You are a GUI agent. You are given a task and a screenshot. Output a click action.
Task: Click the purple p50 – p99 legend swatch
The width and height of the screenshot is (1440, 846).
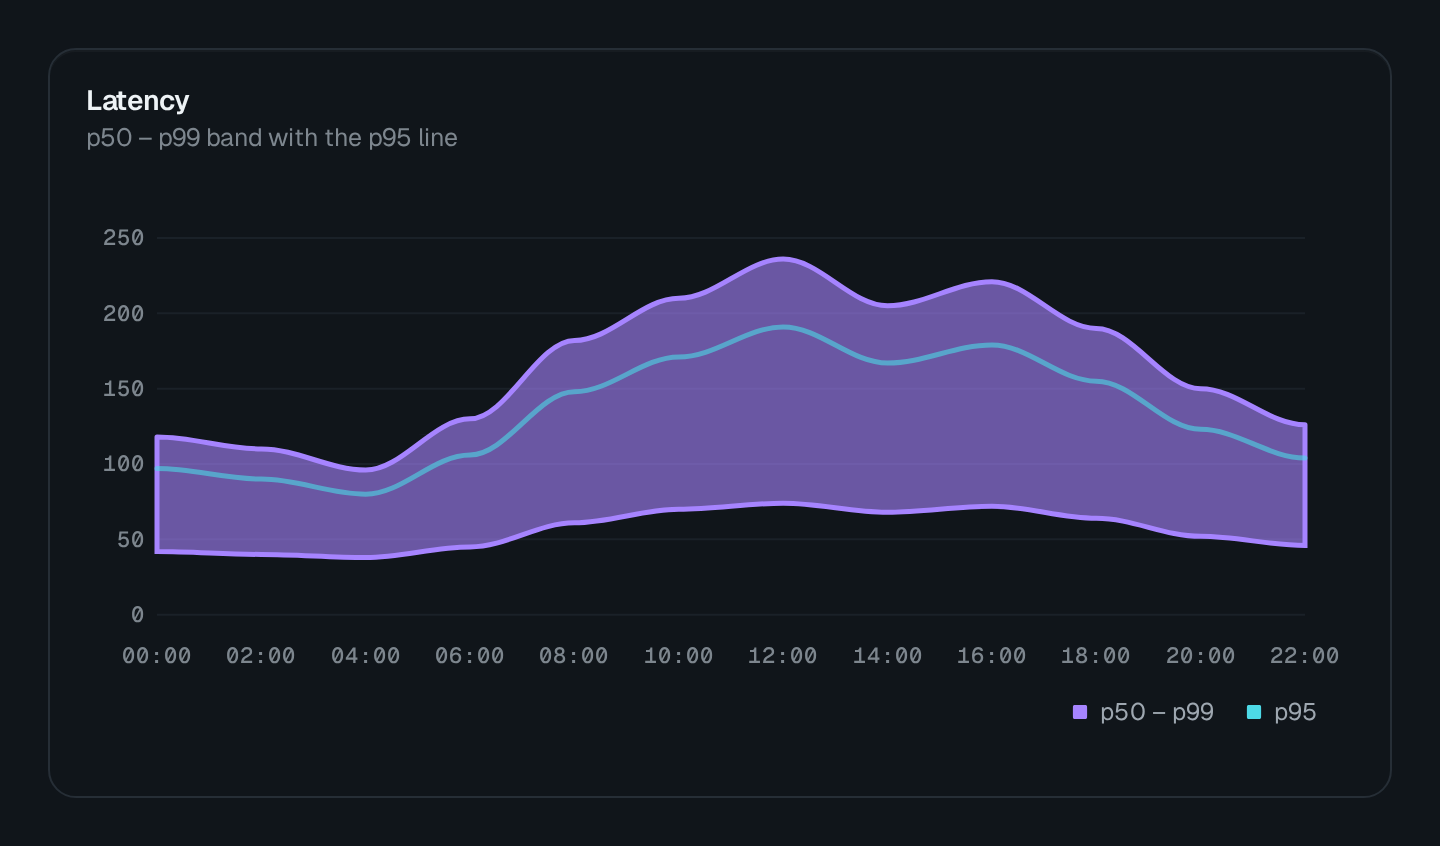(x=1080, y=712)
